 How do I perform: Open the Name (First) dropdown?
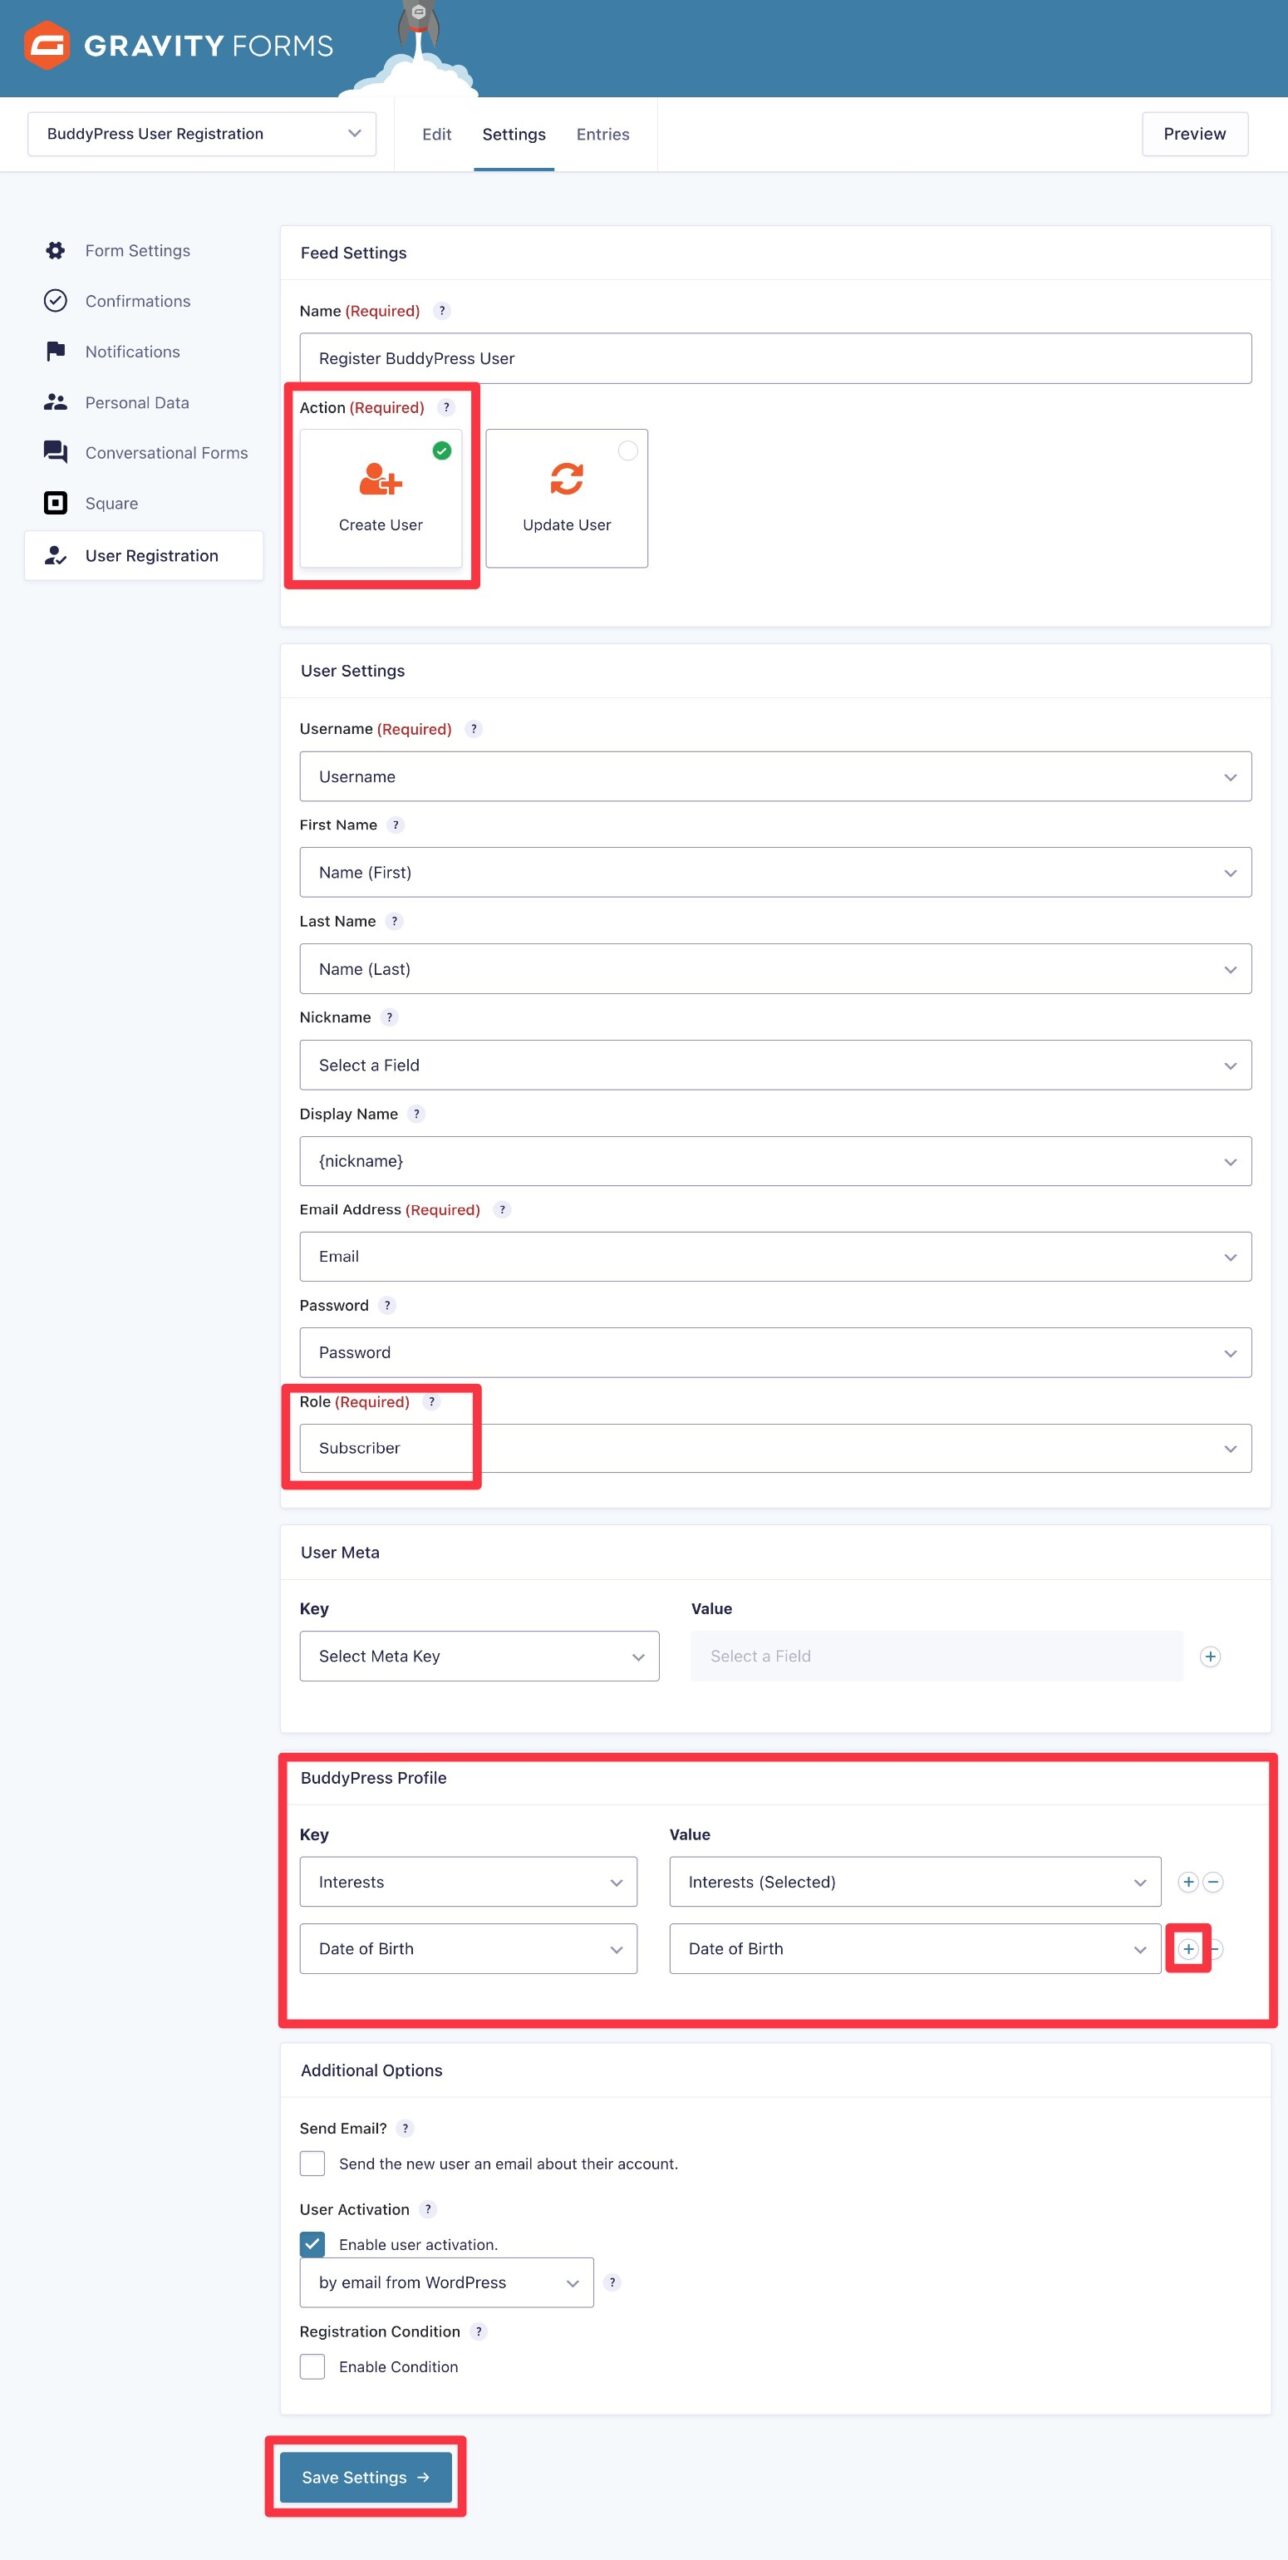click(776, 873)
